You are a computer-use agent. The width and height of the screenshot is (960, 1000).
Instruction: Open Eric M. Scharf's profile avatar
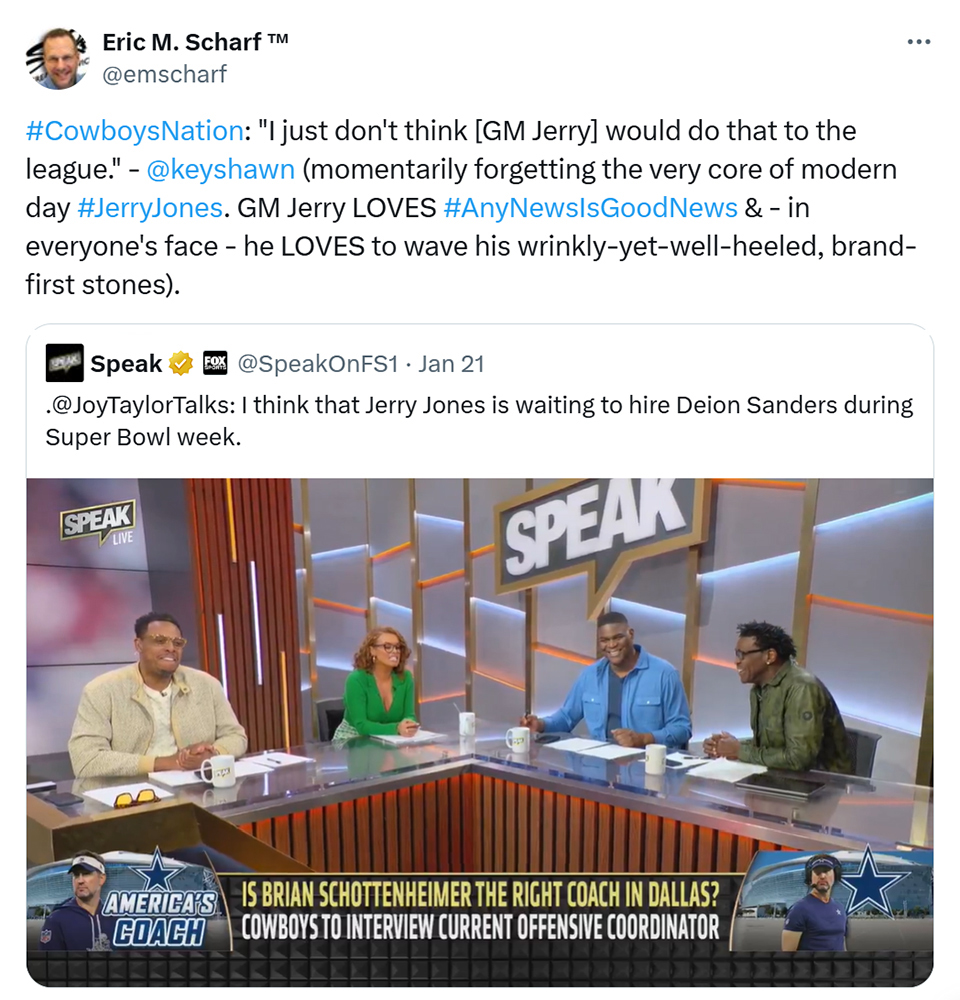click(56, 58)
